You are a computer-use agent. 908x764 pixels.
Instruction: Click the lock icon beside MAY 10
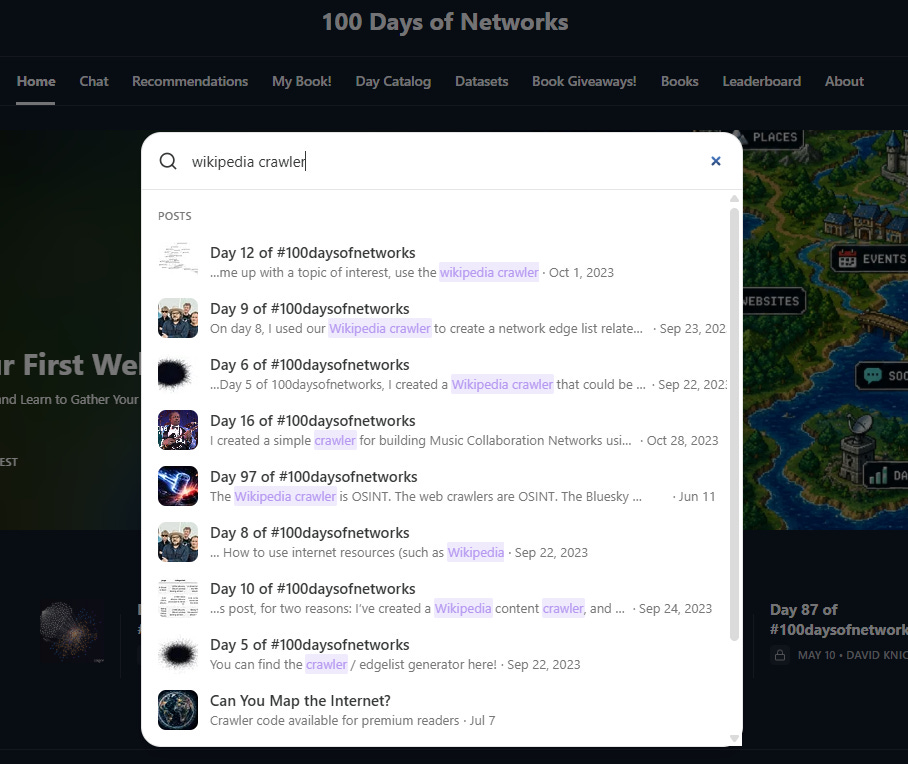(780, 655)
